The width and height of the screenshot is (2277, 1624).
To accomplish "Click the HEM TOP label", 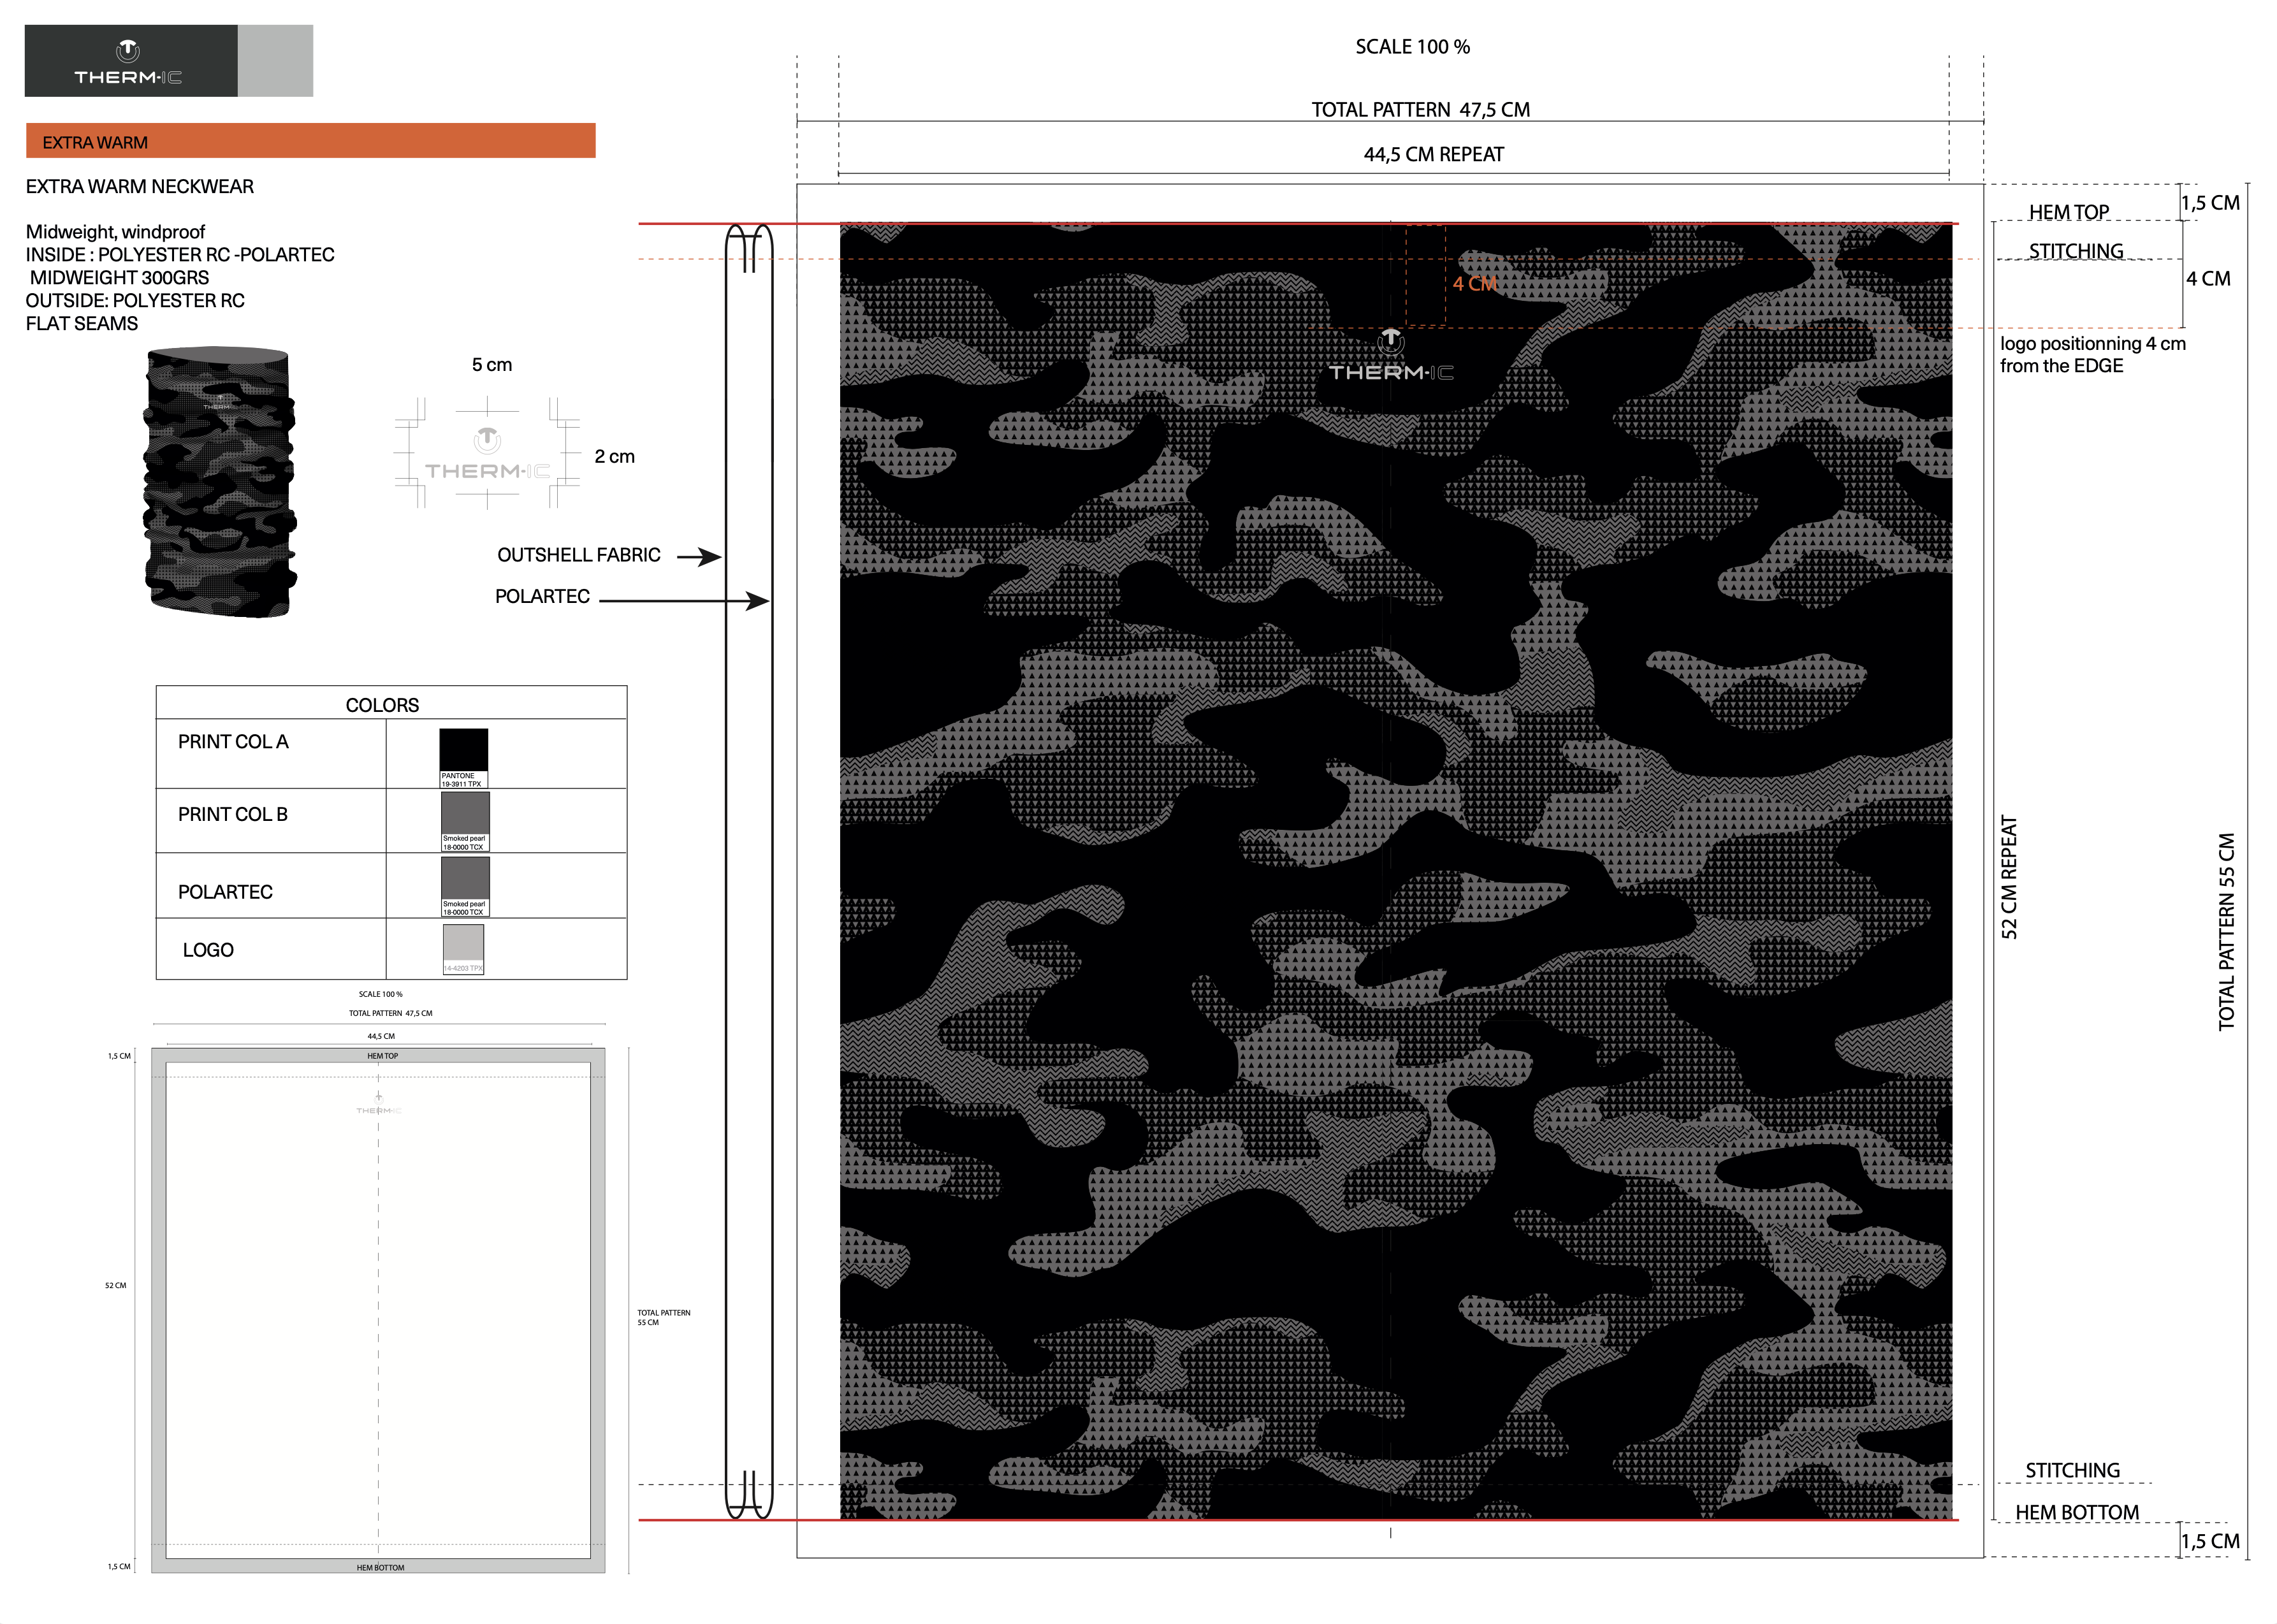I will (x=2068, y=212).
